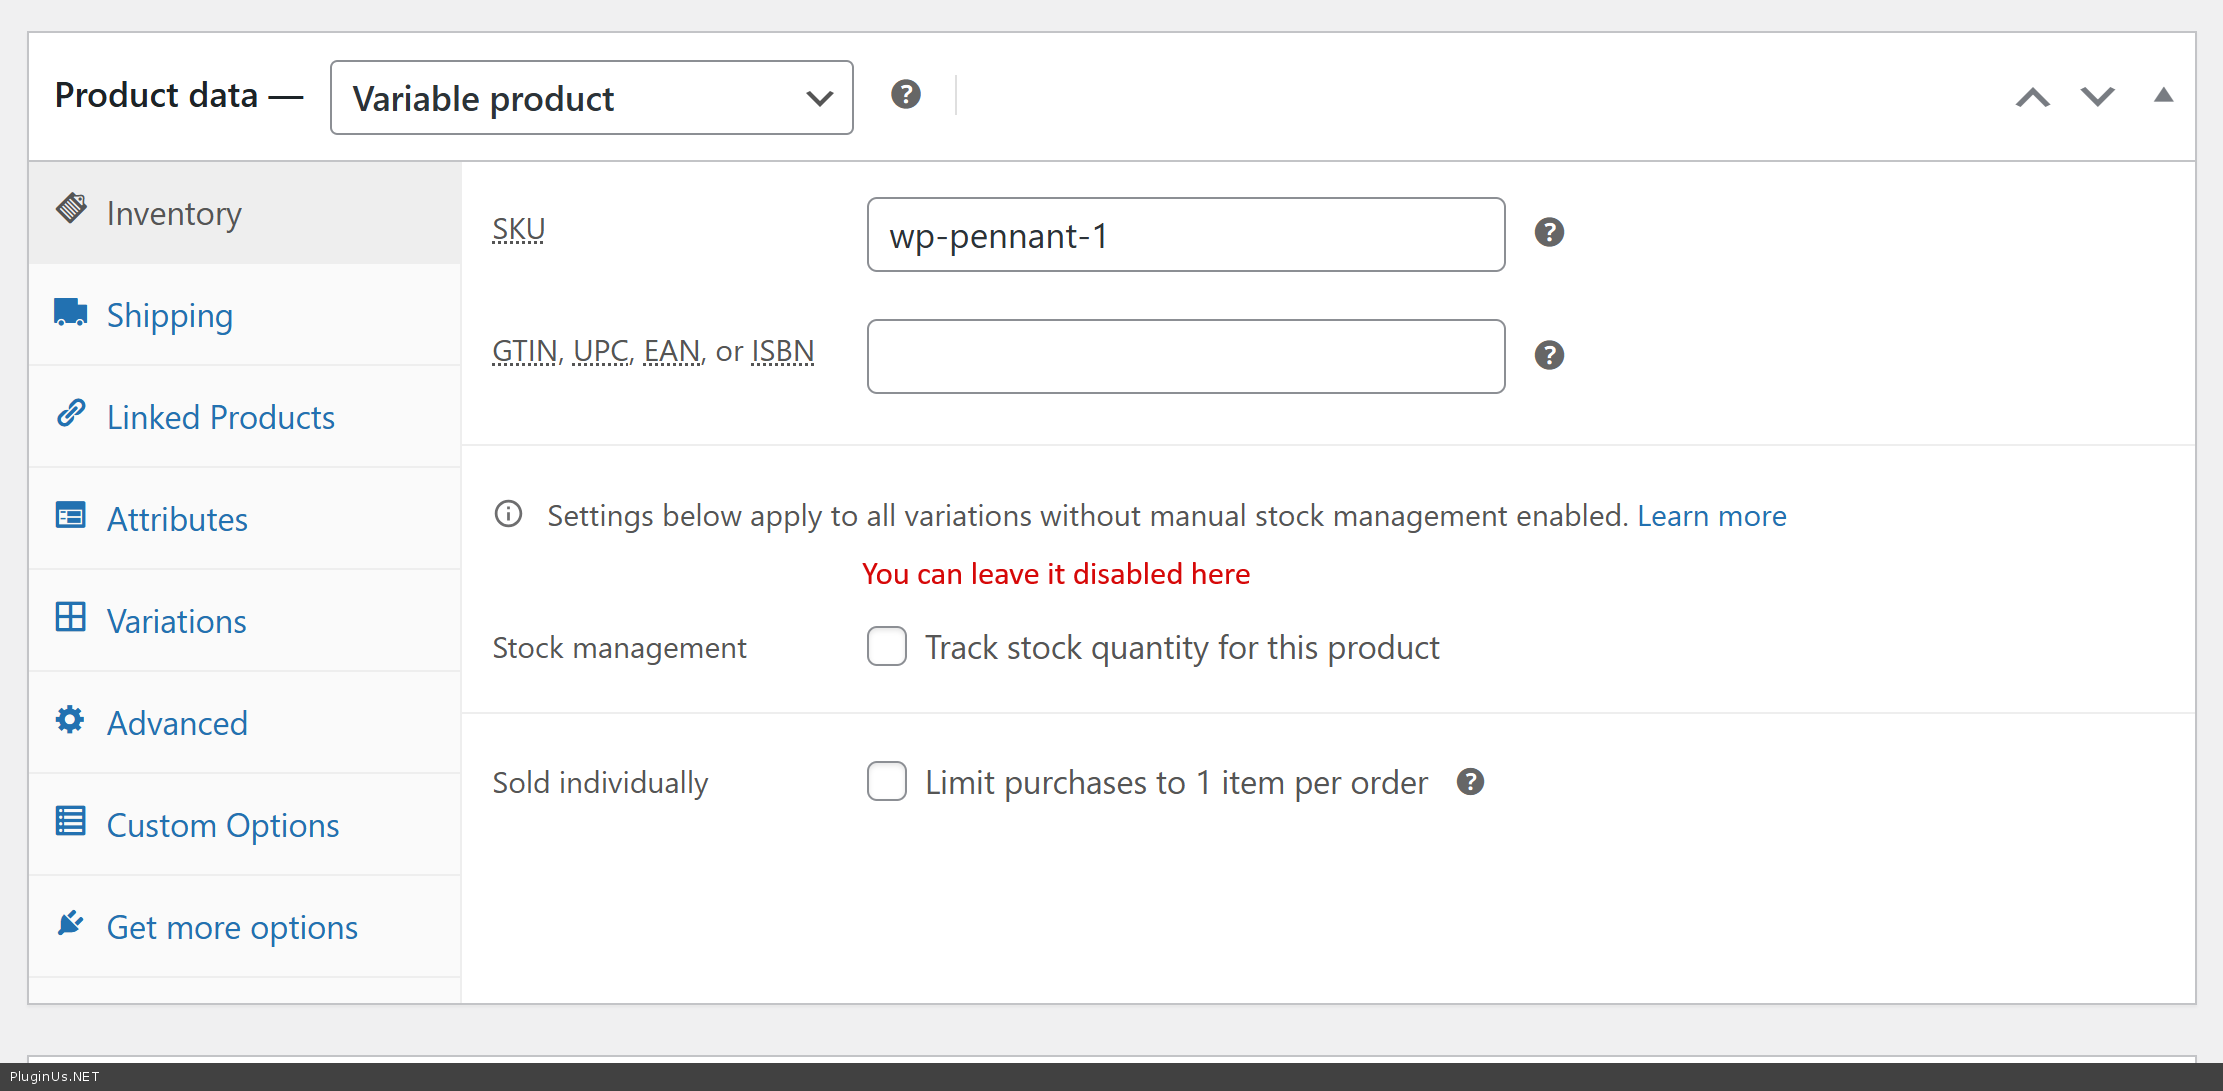
Task: Click the Sold individually help tooltip icon
Action: pyautogui.click(x=1470, y=782)
